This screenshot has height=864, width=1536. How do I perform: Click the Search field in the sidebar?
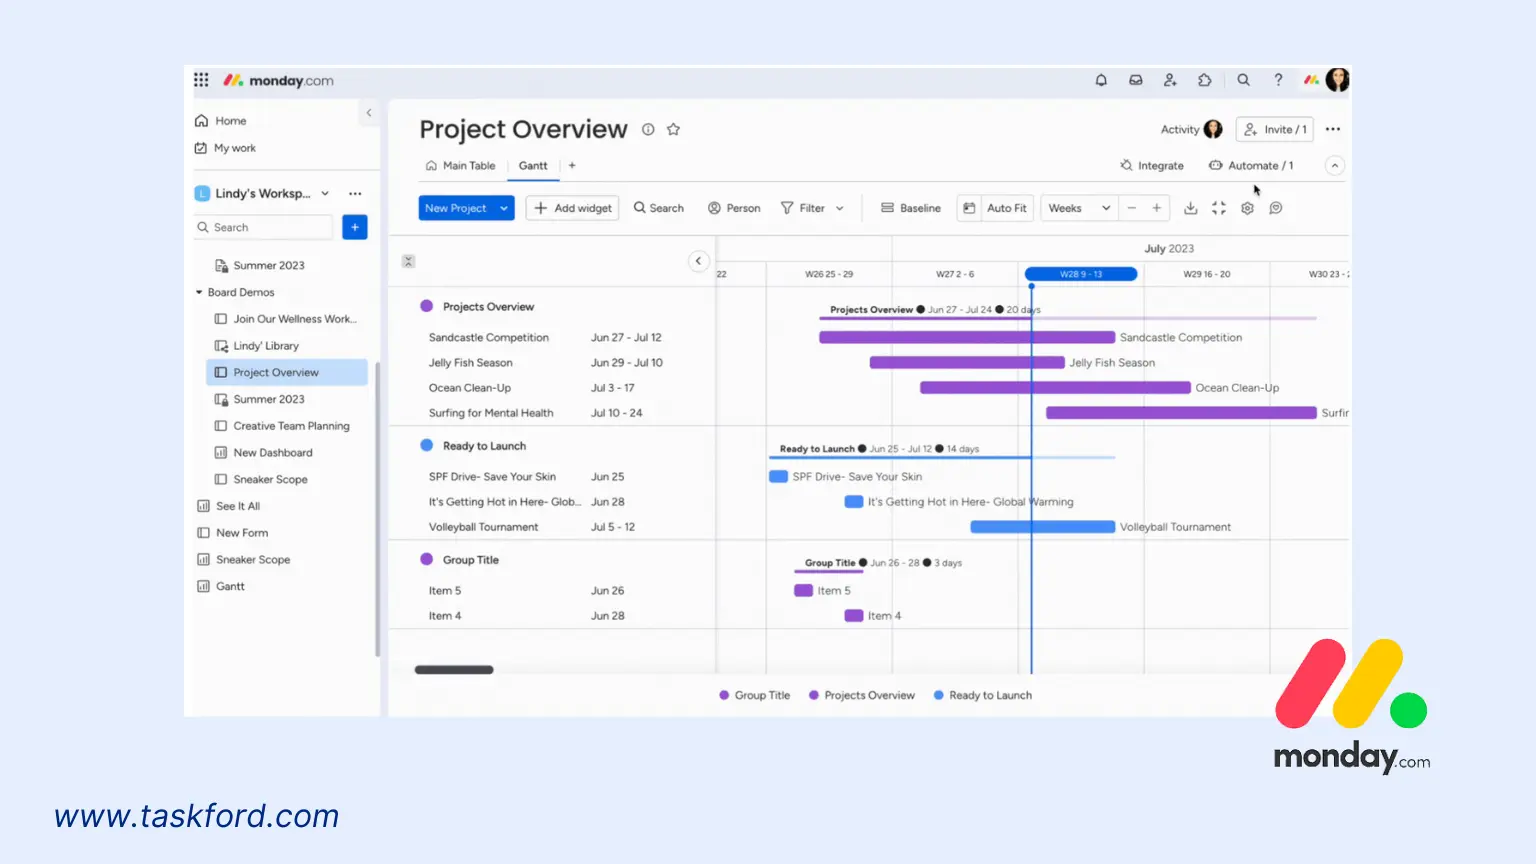pos(262,227)
